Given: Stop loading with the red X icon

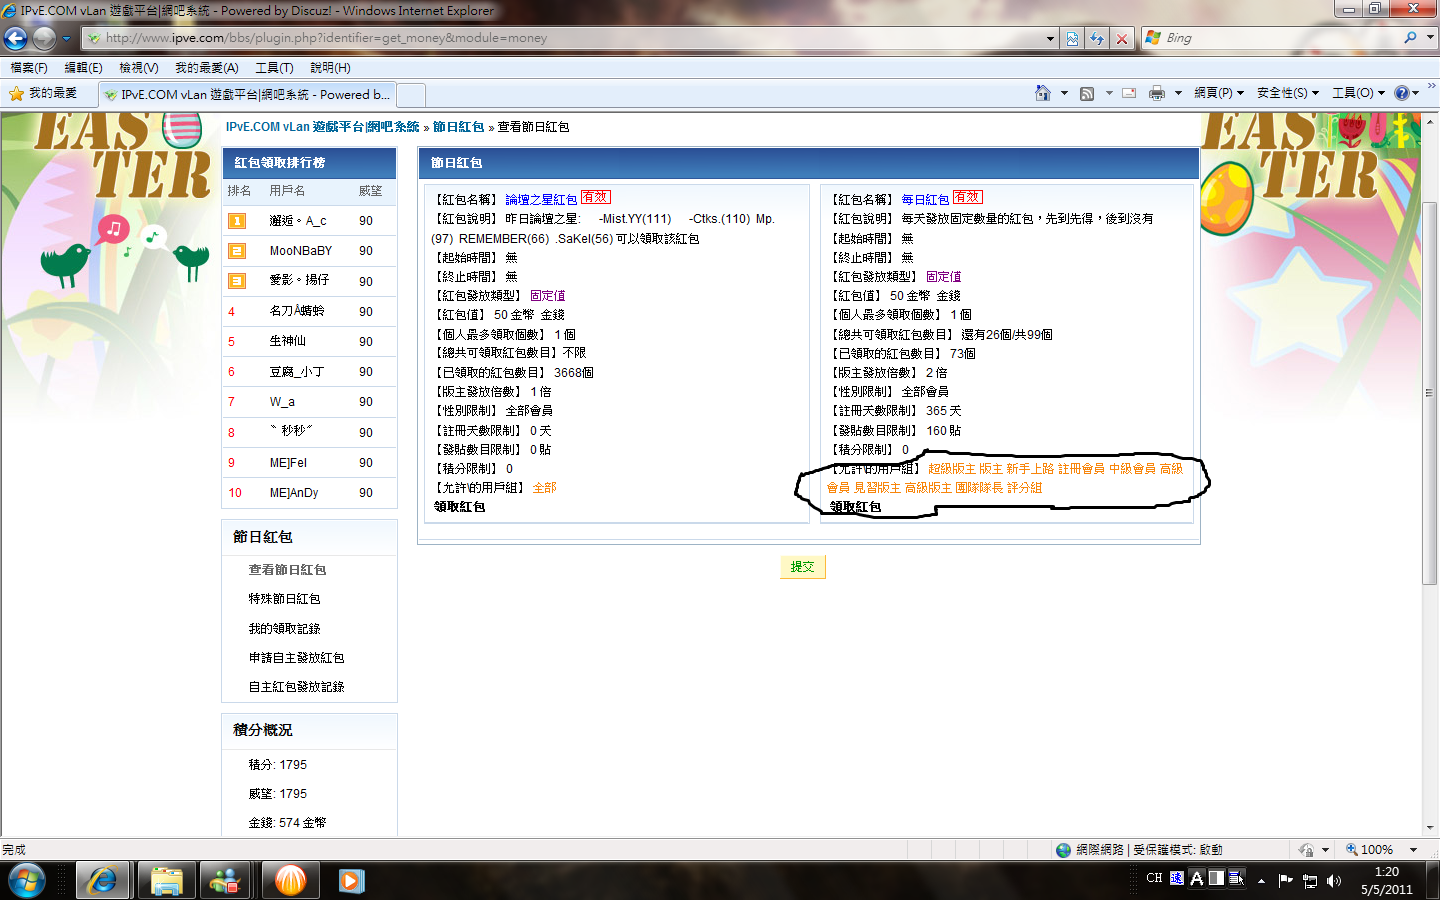Looking at the screenshot, I should 1122,38.
